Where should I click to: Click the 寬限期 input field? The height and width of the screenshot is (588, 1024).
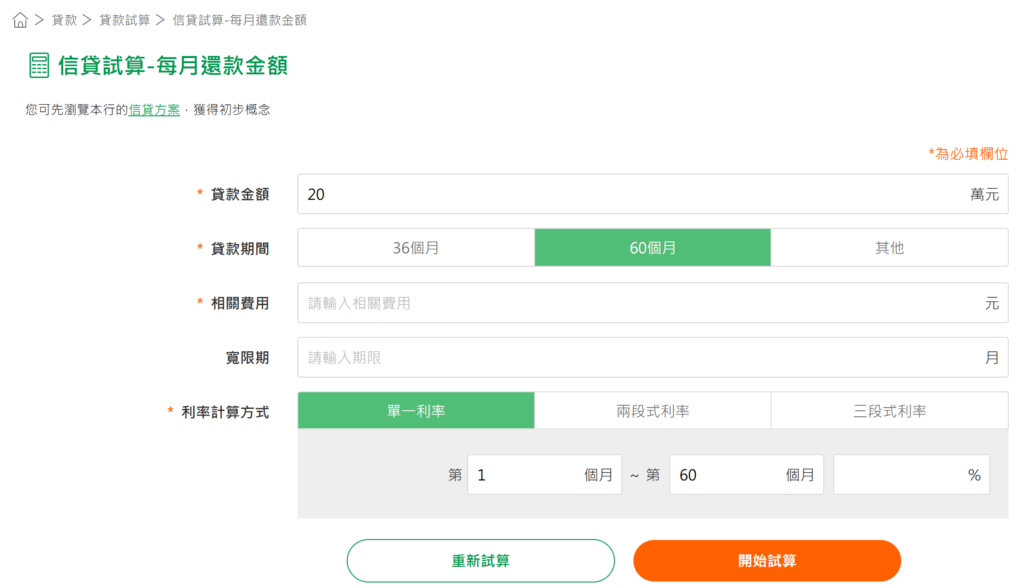(630, 357)
